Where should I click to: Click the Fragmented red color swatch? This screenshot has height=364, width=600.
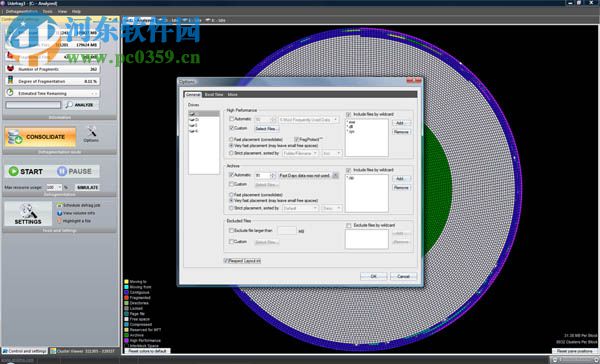[x=126, y=297]
